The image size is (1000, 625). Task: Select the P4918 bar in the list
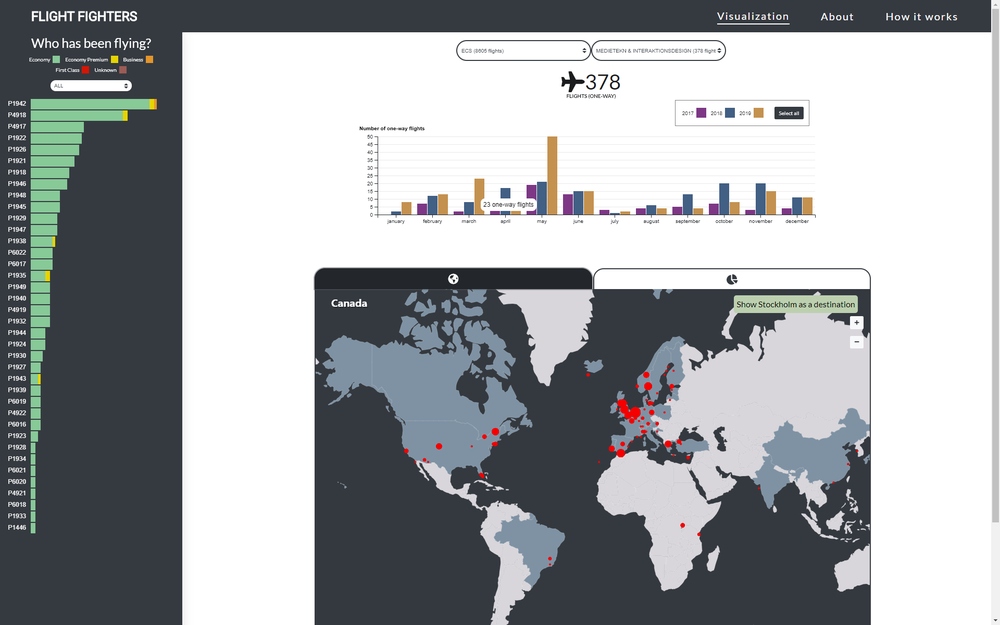[79, 115]
